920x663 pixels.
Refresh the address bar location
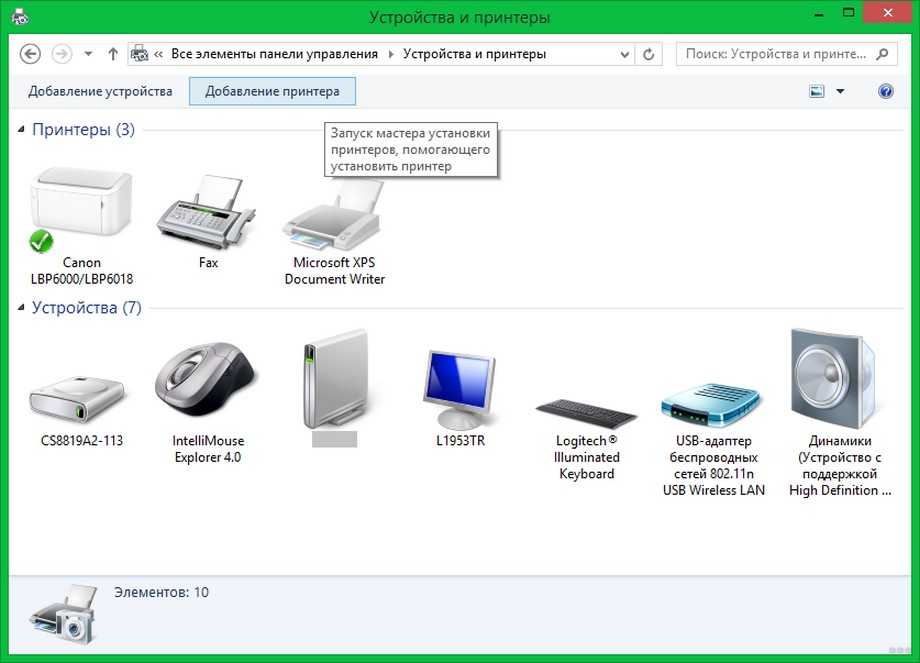(650, 54)
